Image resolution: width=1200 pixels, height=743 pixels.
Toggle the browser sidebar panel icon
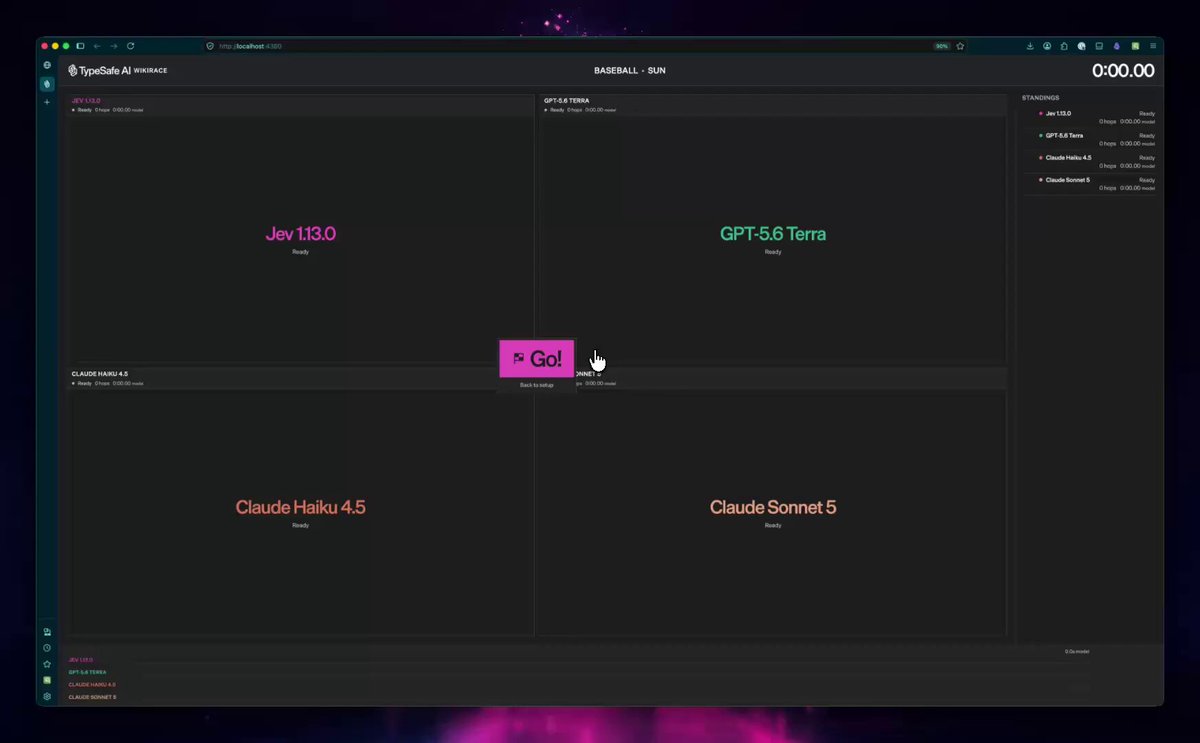(80, 46)
